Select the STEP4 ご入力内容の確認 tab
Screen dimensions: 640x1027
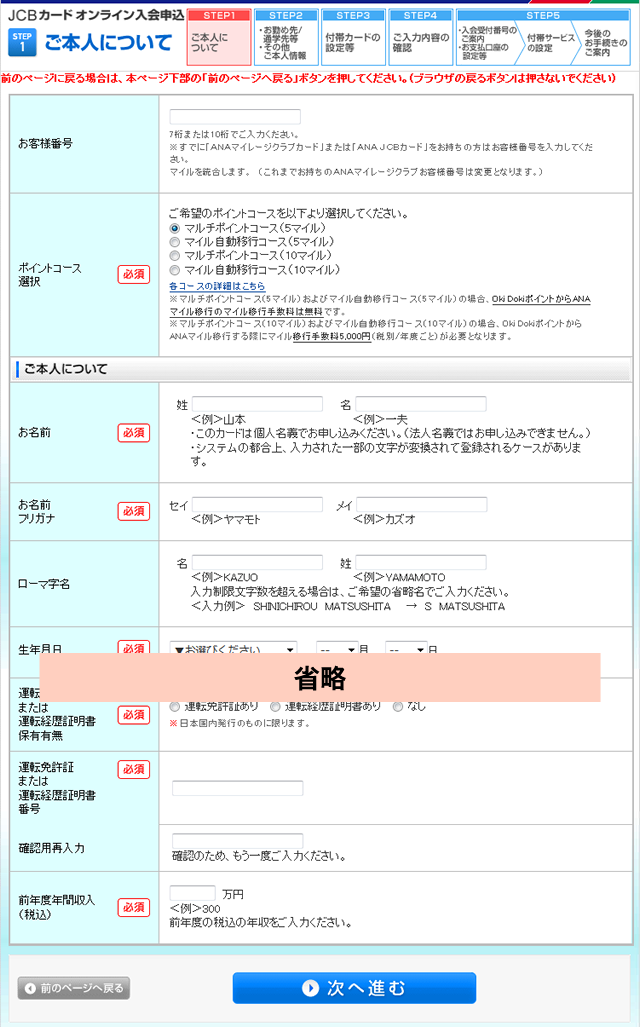pos(421,37)
